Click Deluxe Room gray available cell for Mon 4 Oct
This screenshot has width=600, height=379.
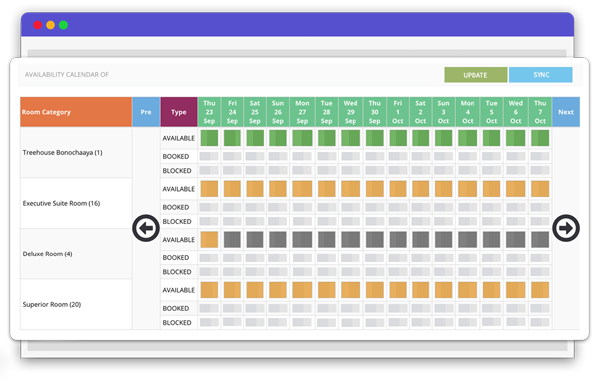point(468,239)
